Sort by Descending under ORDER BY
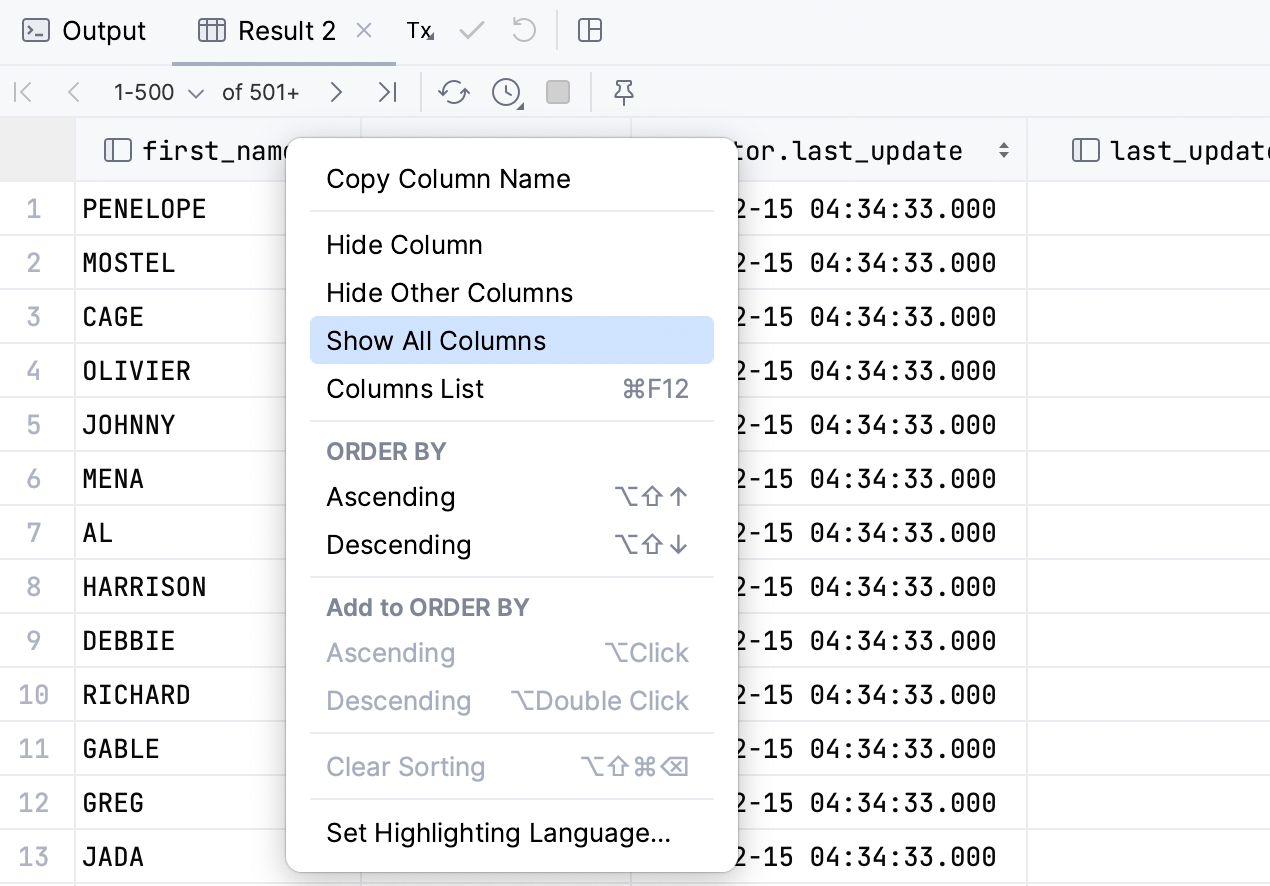The width and height of the screenshot is (1270, 886). point(398,545)
